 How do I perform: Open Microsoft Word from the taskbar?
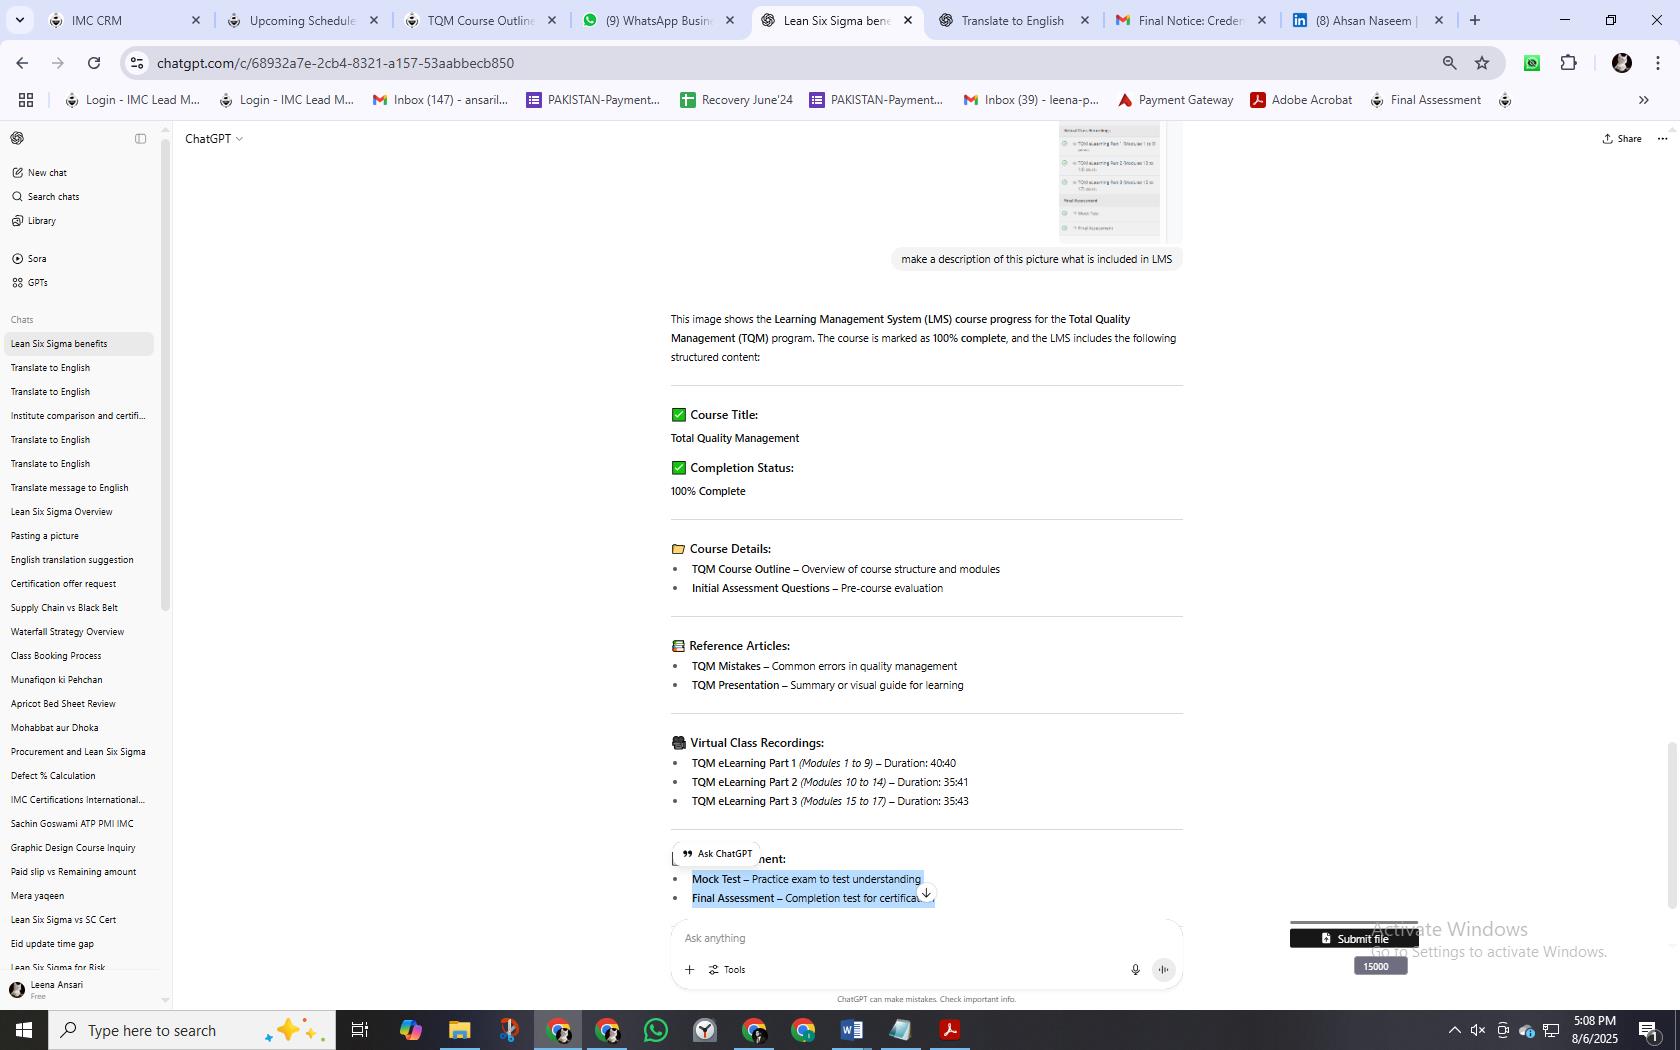click(852, 1030)
